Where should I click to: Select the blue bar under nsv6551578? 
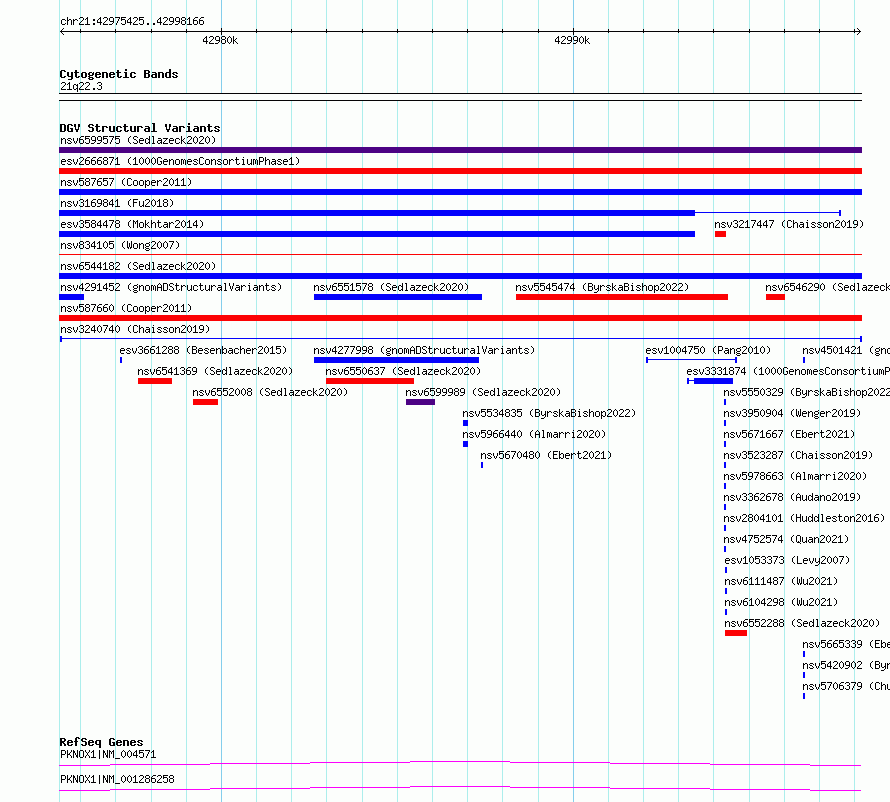click(x=398, y=297)
